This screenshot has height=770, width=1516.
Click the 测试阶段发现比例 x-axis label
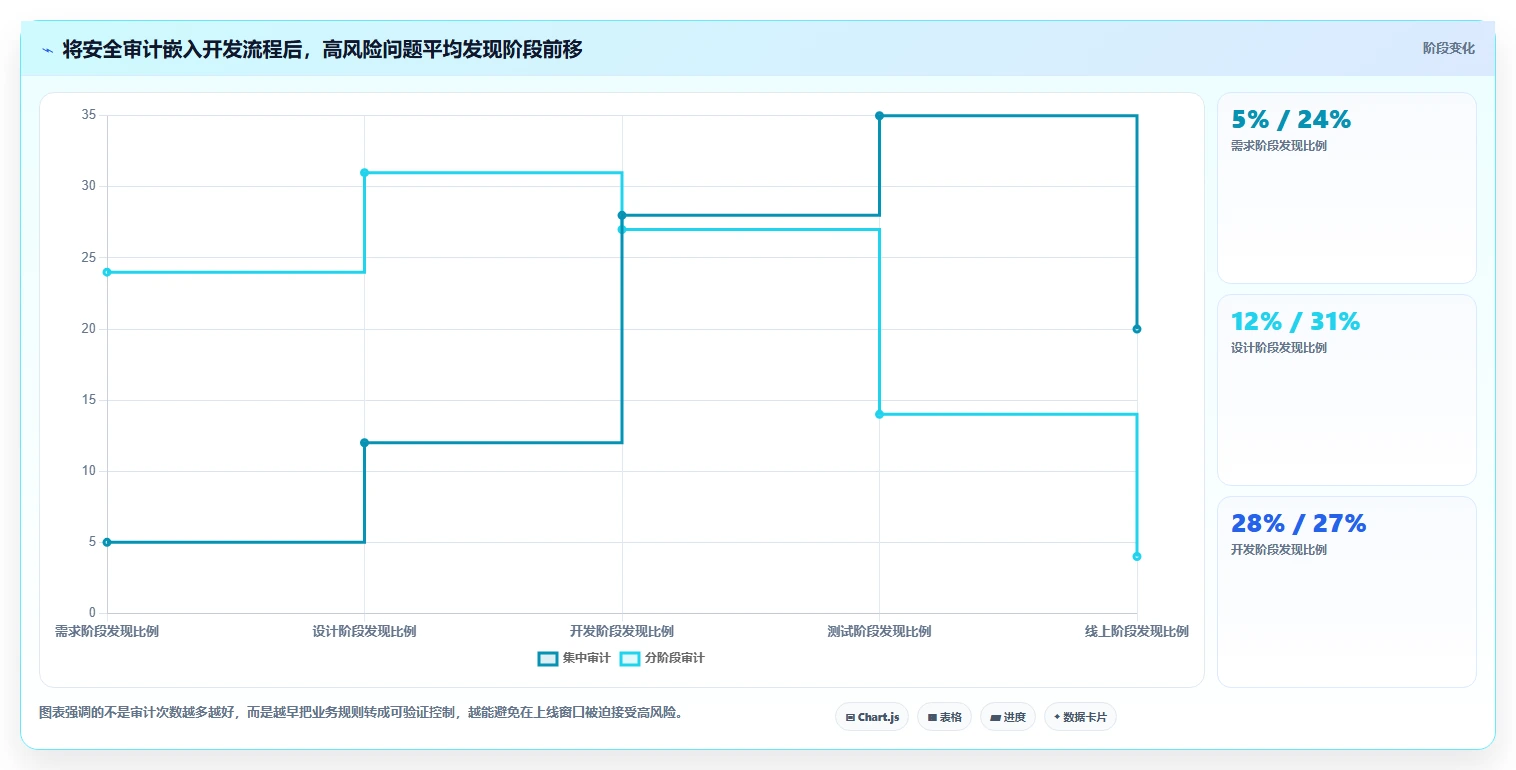tap(880, 631)
